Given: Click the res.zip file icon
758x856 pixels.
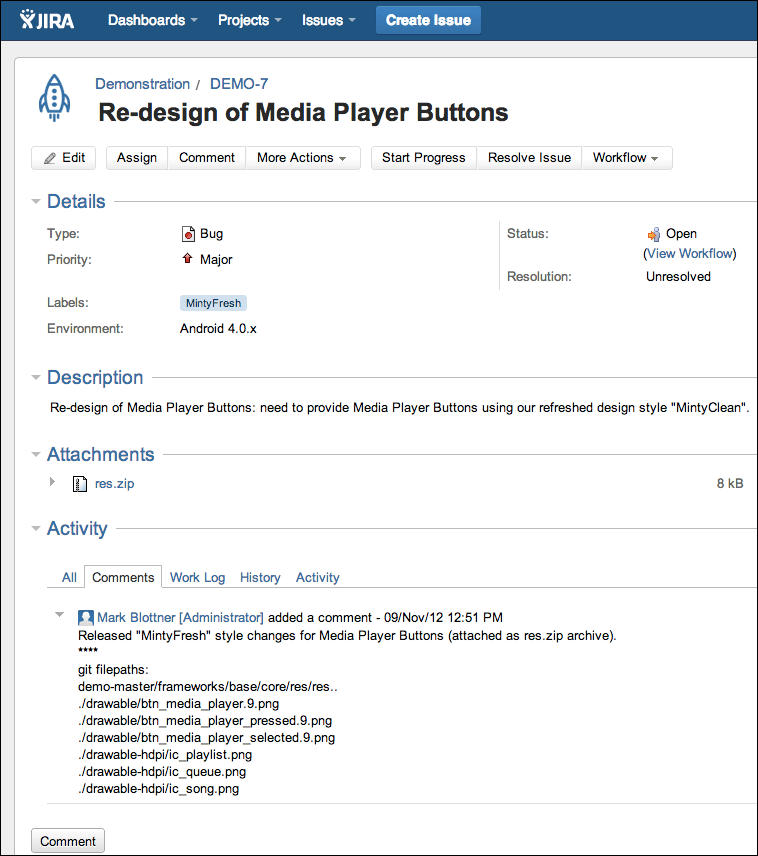Looking at the screenshot, I should pyautogui.click(x=80, y=484).
